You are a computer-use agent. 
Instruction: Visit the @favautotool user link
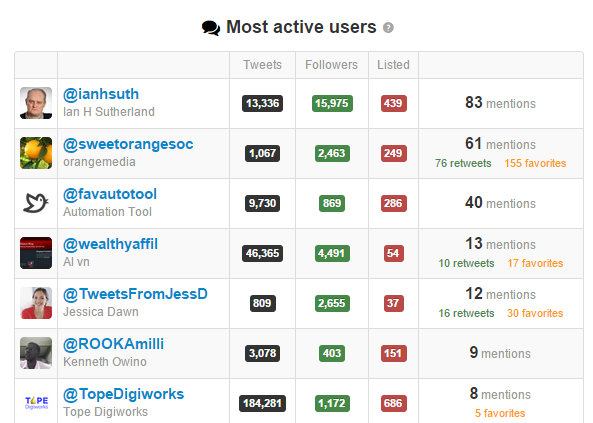click(x=110, y=194)
